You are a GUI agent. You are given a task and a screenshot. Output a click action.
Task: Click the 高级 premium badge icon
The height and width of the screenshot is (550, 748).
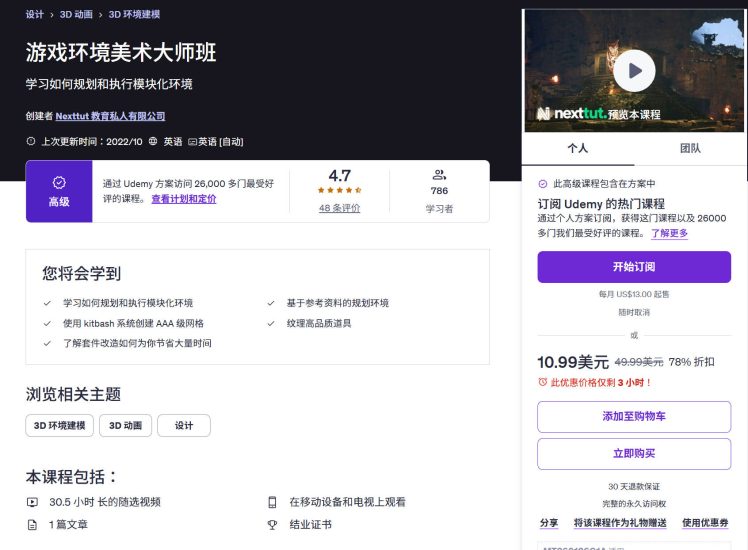coord(59,182)
